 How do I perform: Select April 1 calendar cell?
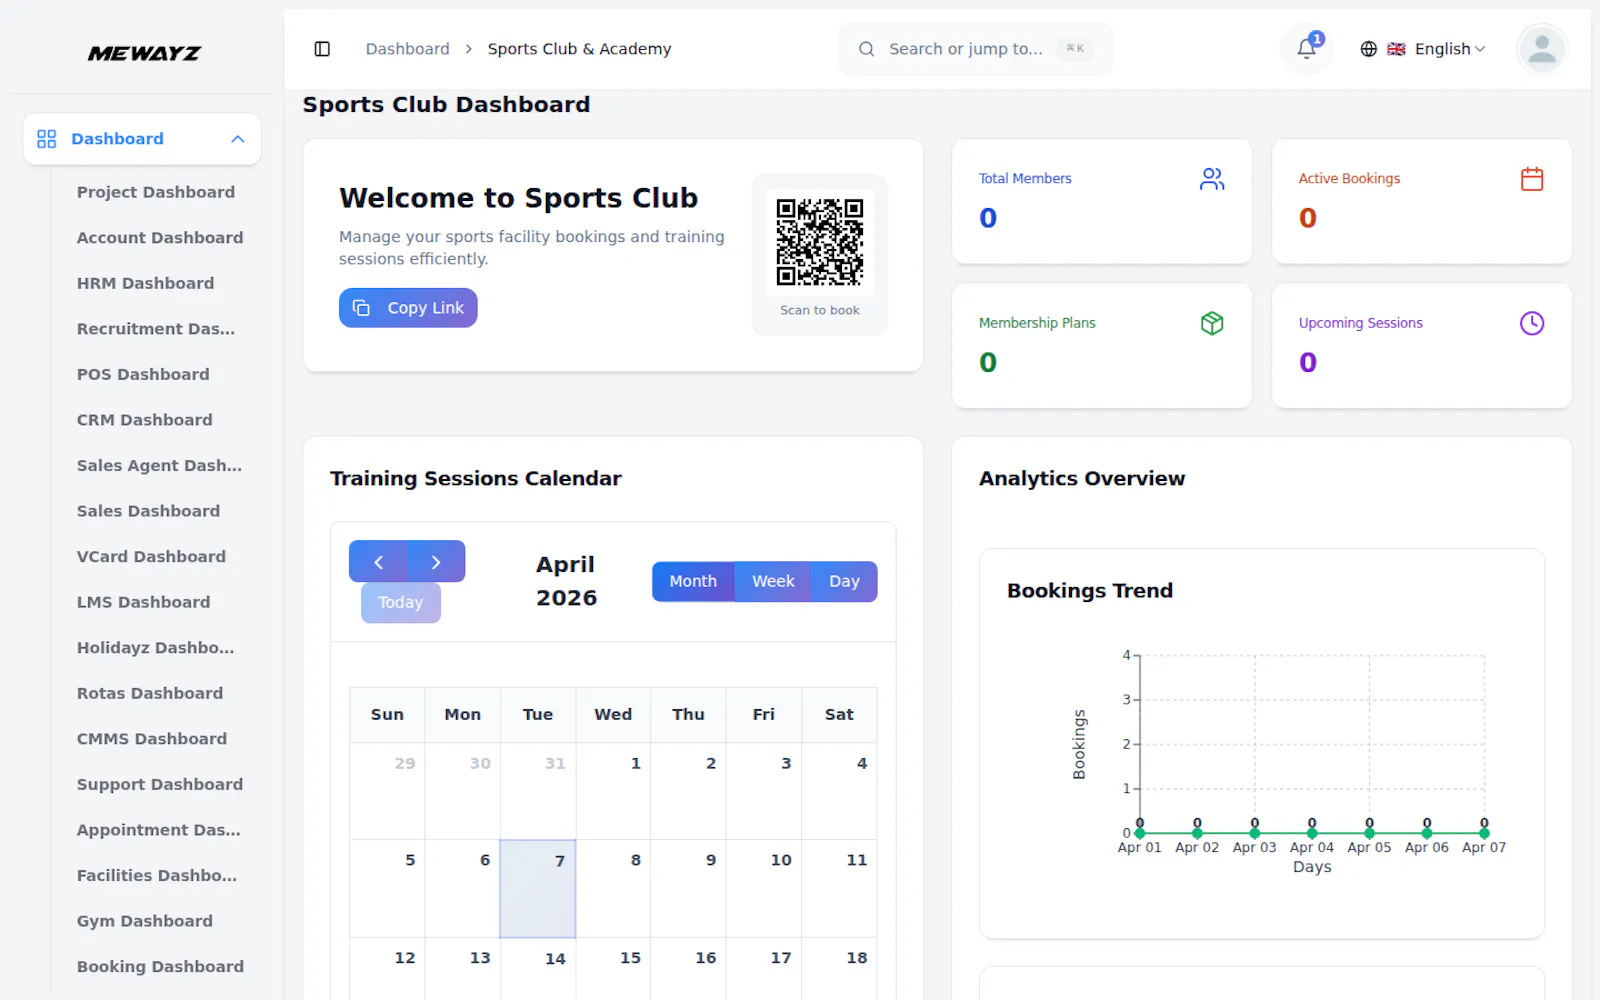[613, 791]
